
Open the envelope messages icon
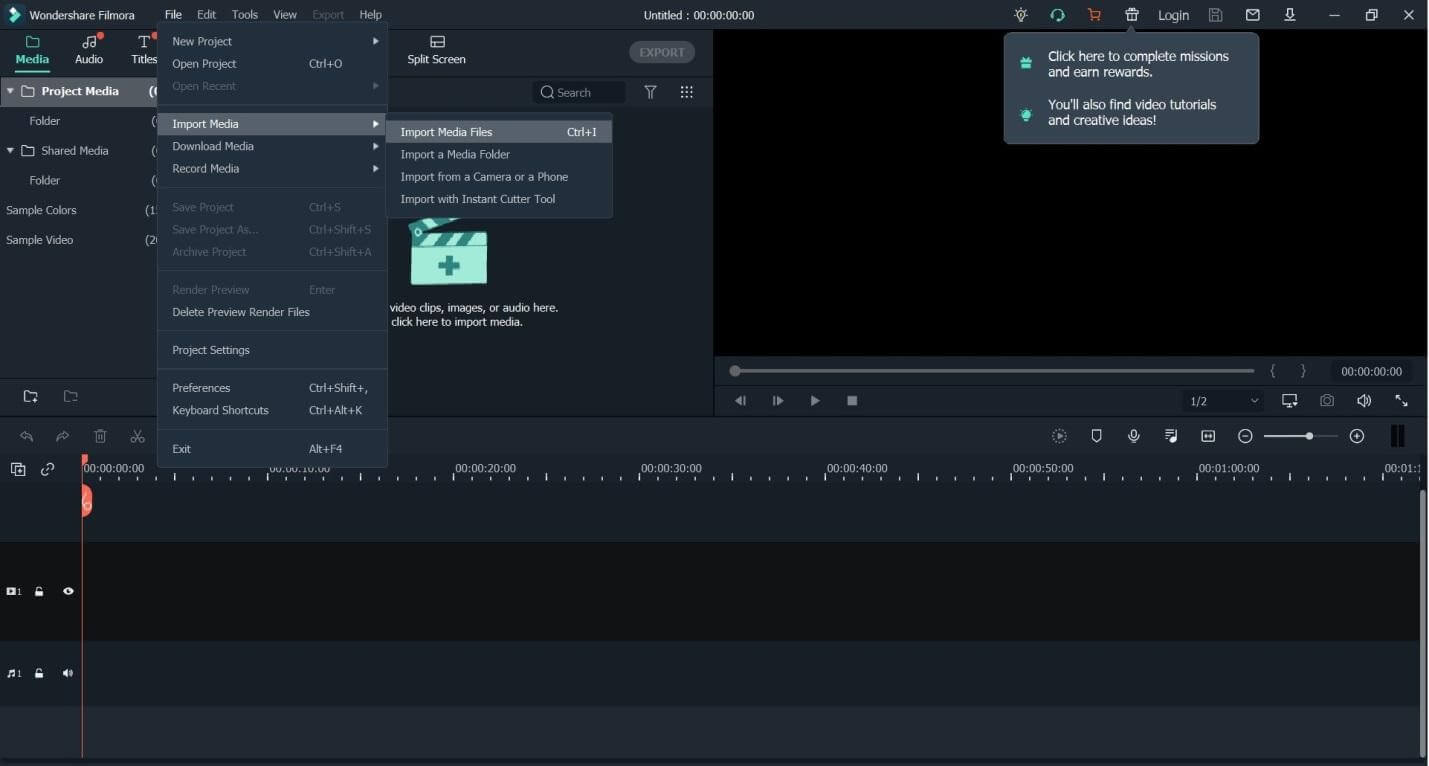(1253, 15)
